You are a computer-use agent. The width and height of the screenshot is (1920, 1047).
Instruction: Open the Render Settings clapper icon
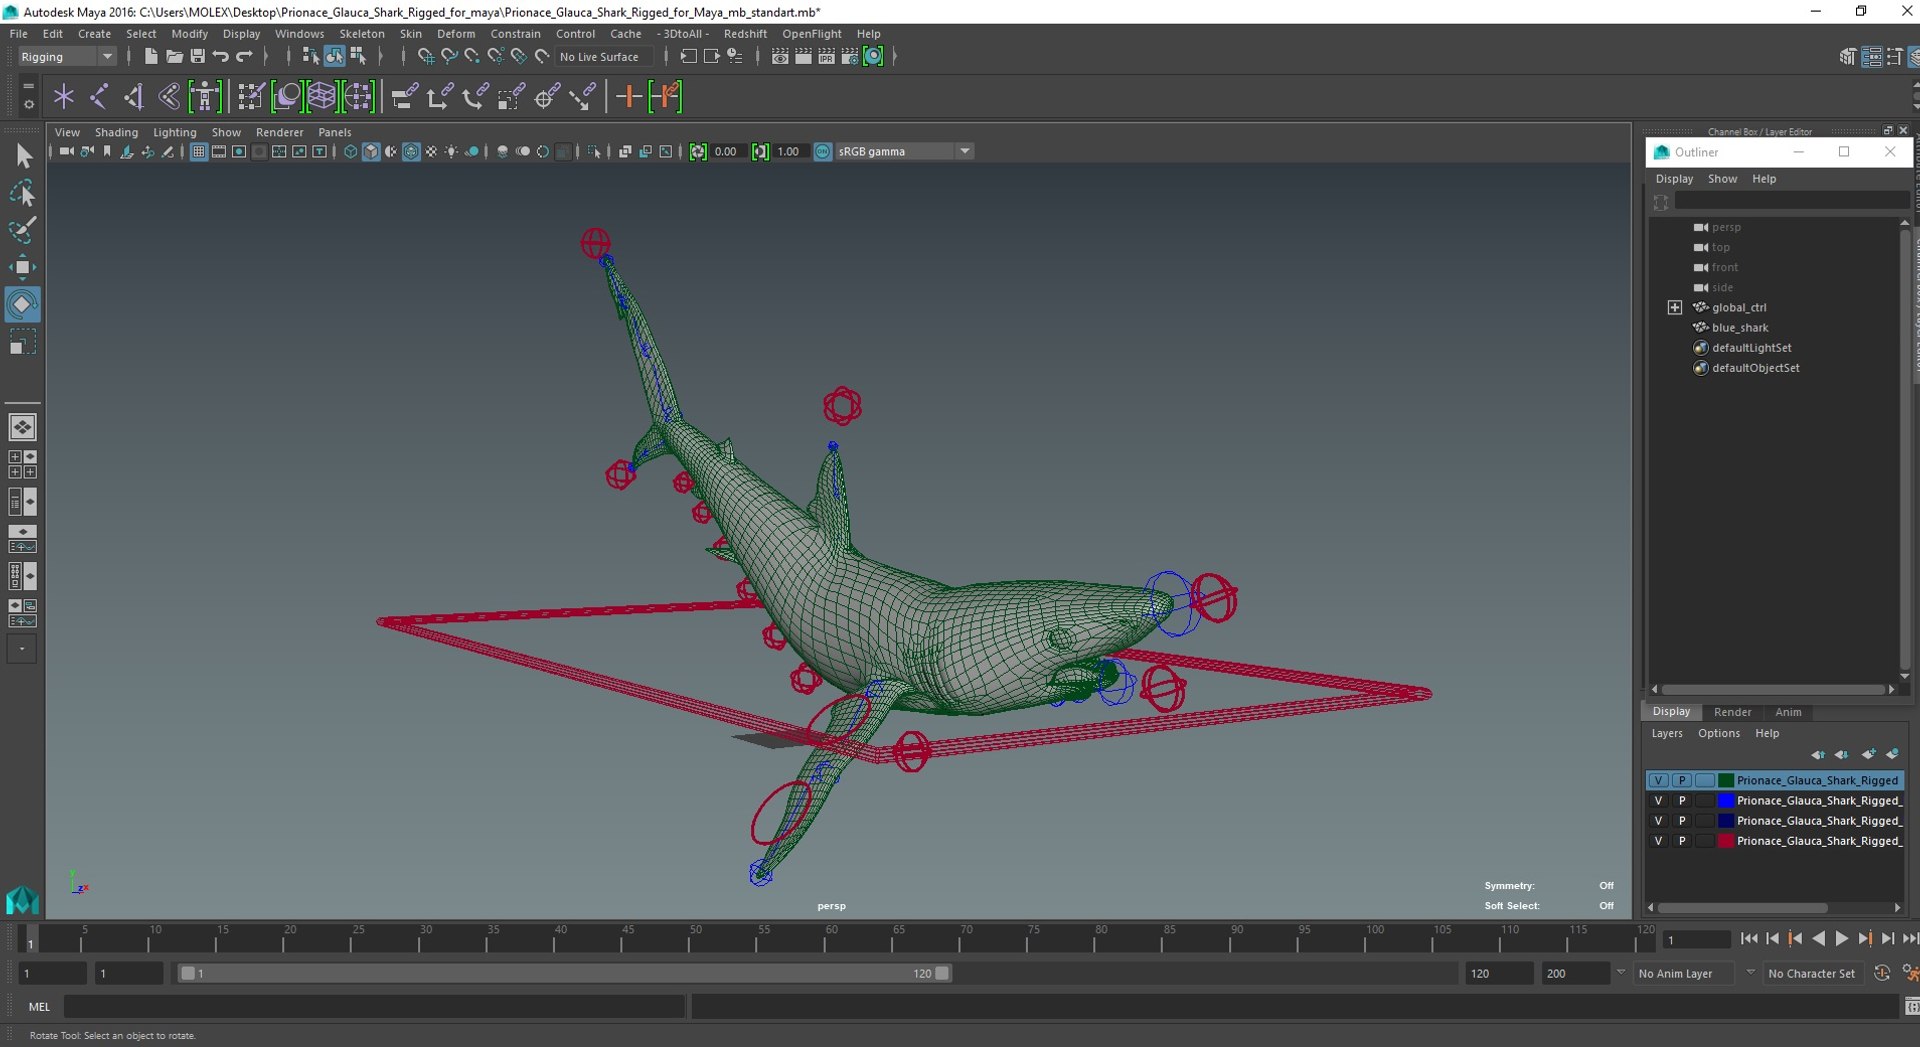pos(849,57)
